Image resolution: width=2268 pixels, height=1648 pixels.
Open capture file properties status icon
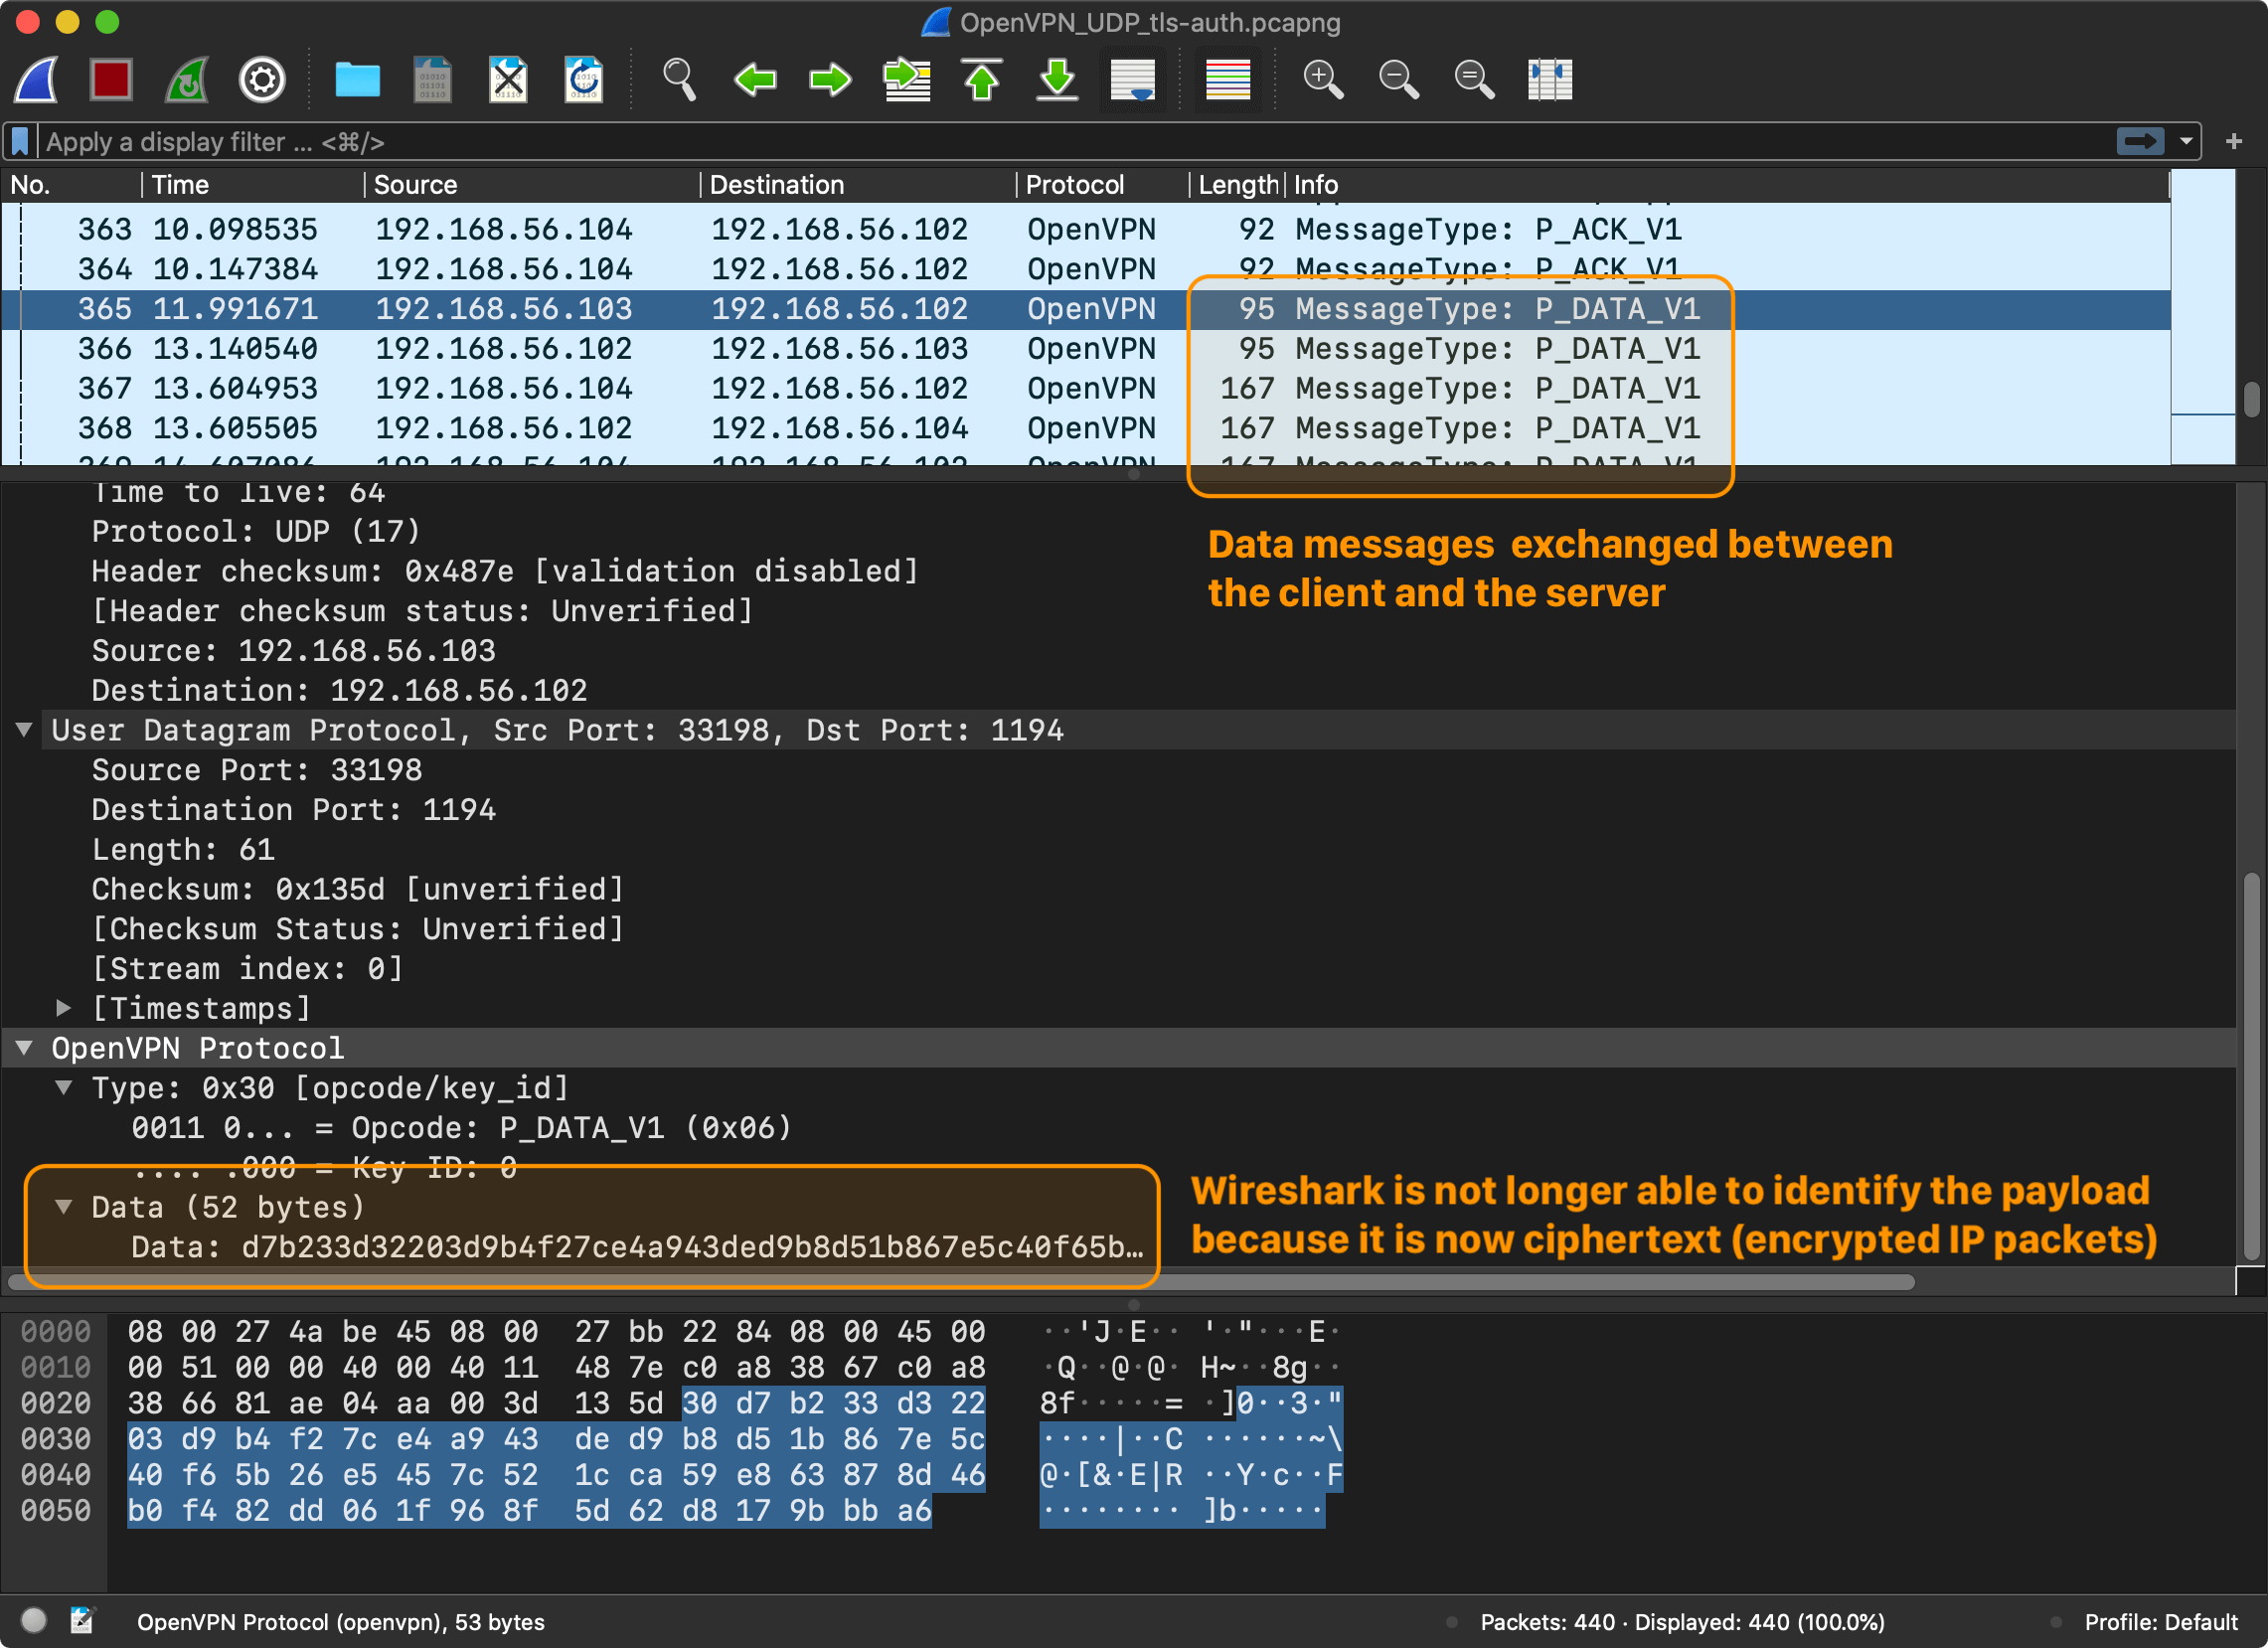[82, 1620]
